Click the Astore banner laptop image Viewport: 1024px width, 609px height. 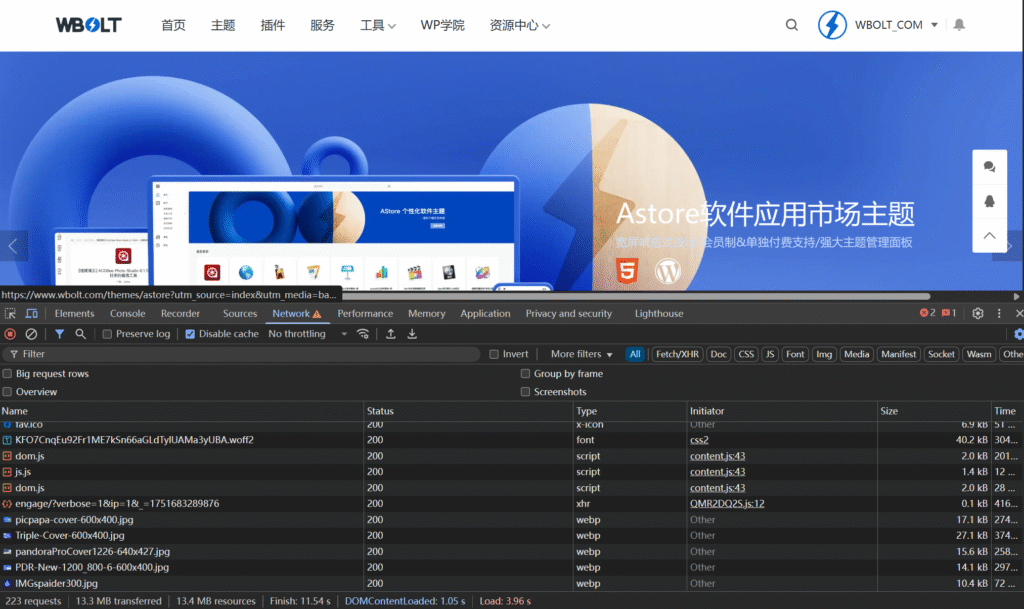coord(334,232)
